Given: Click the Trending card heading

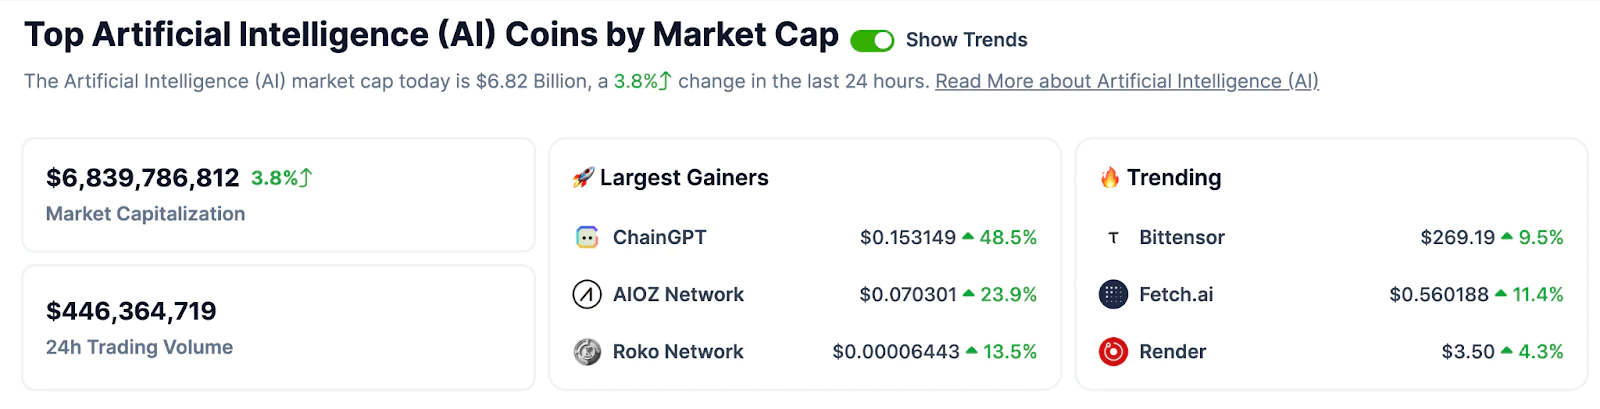Looking at the screenshot, I should point(1174,178).
